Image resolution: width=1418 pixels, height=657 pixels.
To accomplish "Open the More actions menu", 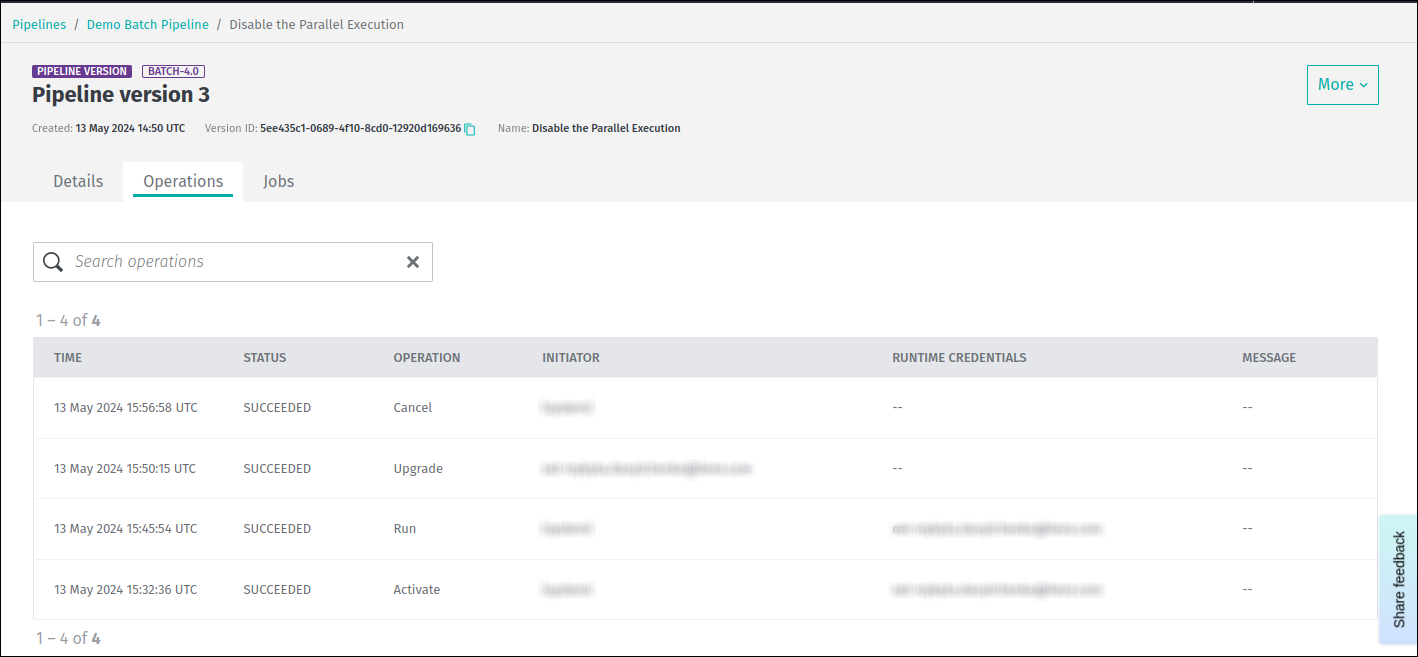I will 1342,85.
